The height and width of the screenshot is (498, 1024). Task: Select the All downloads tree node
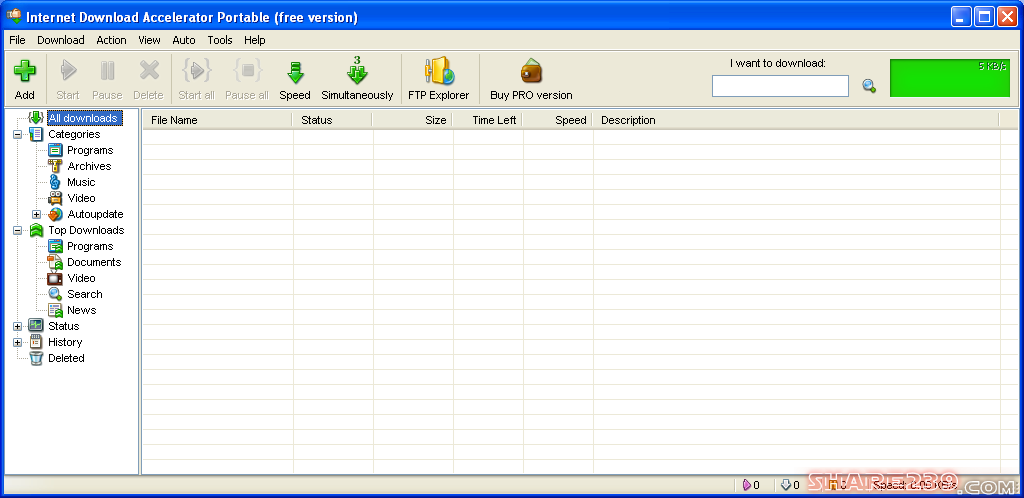[x=83, y=118]
